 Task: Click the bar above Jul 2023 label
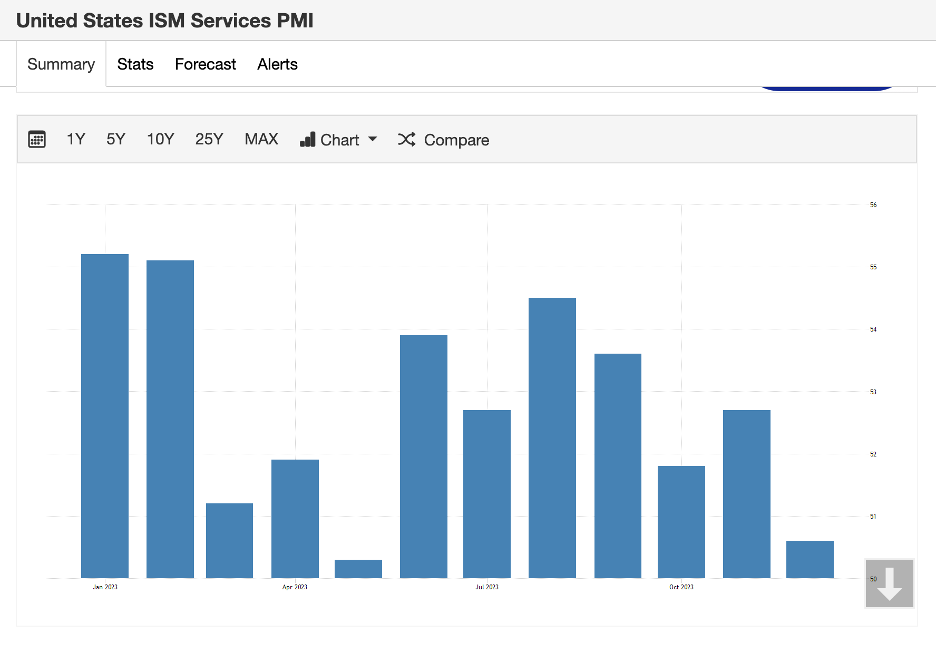[487, 493]
